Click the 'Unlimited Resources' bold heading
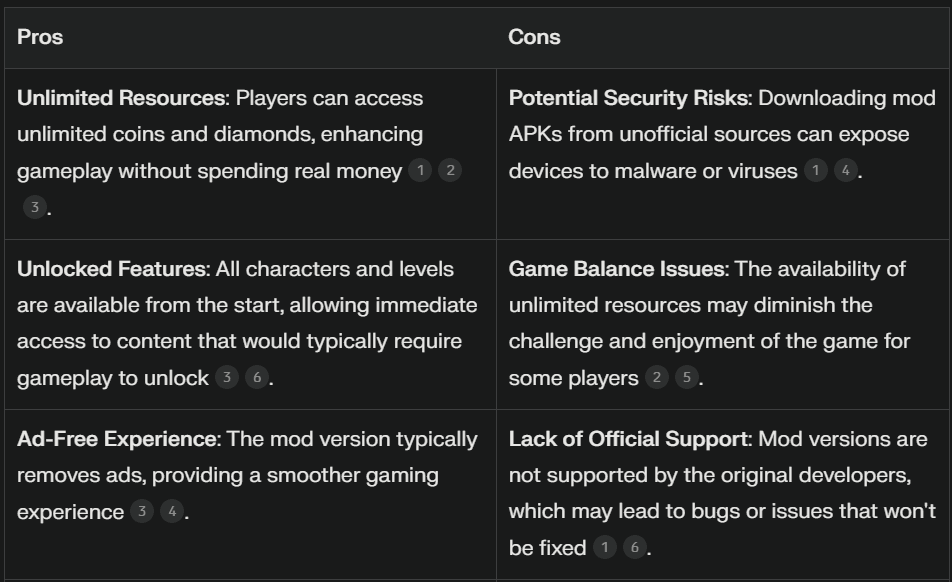This screenshot has width=952, height=582. click(121, 98)
